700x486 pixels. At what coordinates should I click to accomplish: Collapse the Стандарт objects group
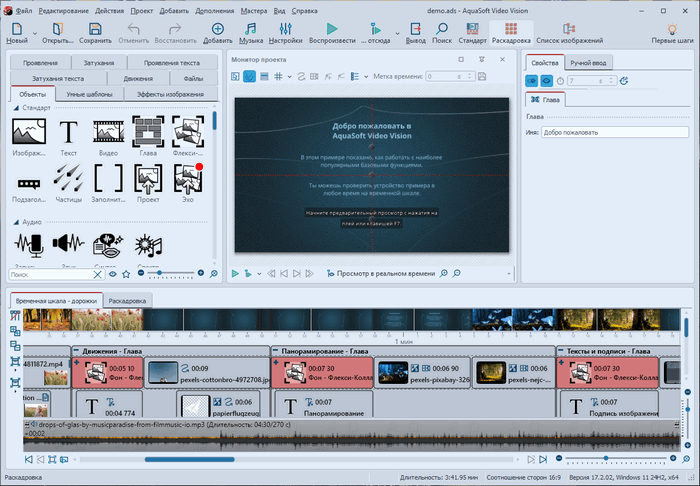point(15,107)
